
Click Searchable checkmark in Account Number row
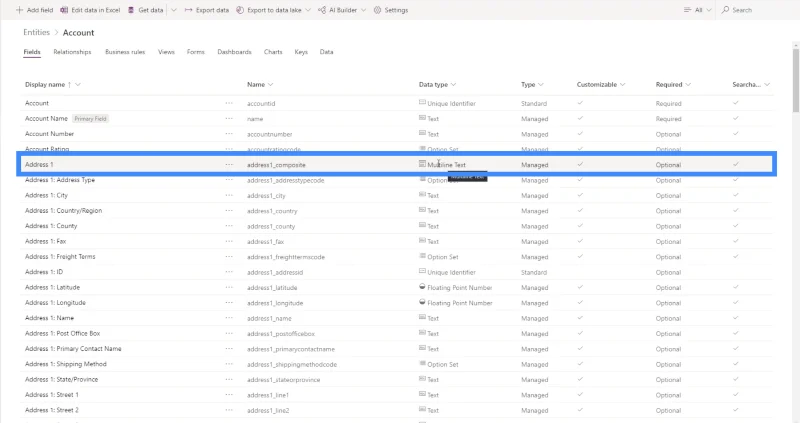pyautogui.click(x=736, y=134)
